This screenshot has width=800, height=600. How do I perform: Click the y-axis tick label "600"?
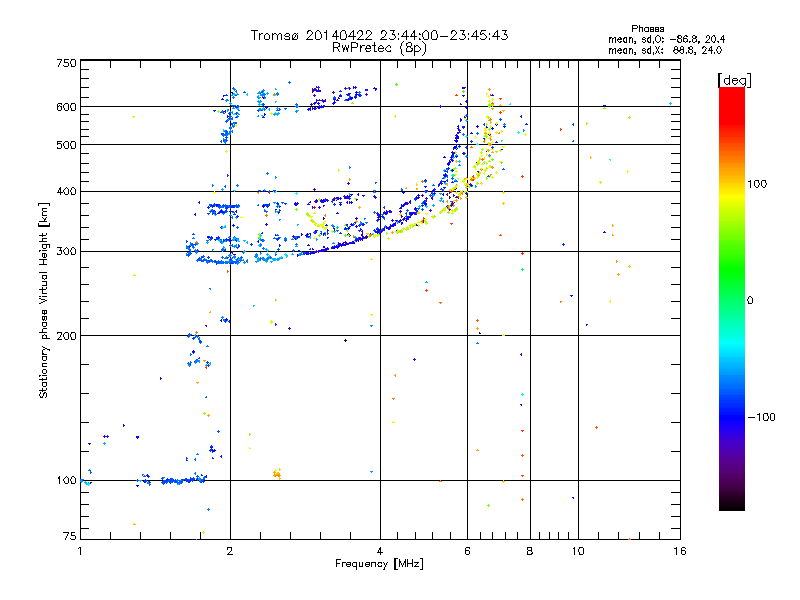[67, 107]
